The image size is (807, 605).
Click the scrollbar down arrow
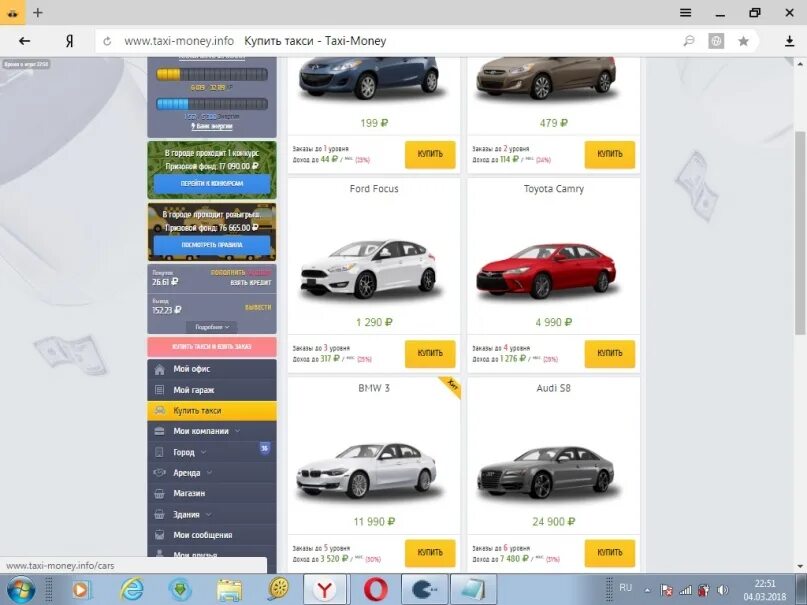(x=800, y=566)
